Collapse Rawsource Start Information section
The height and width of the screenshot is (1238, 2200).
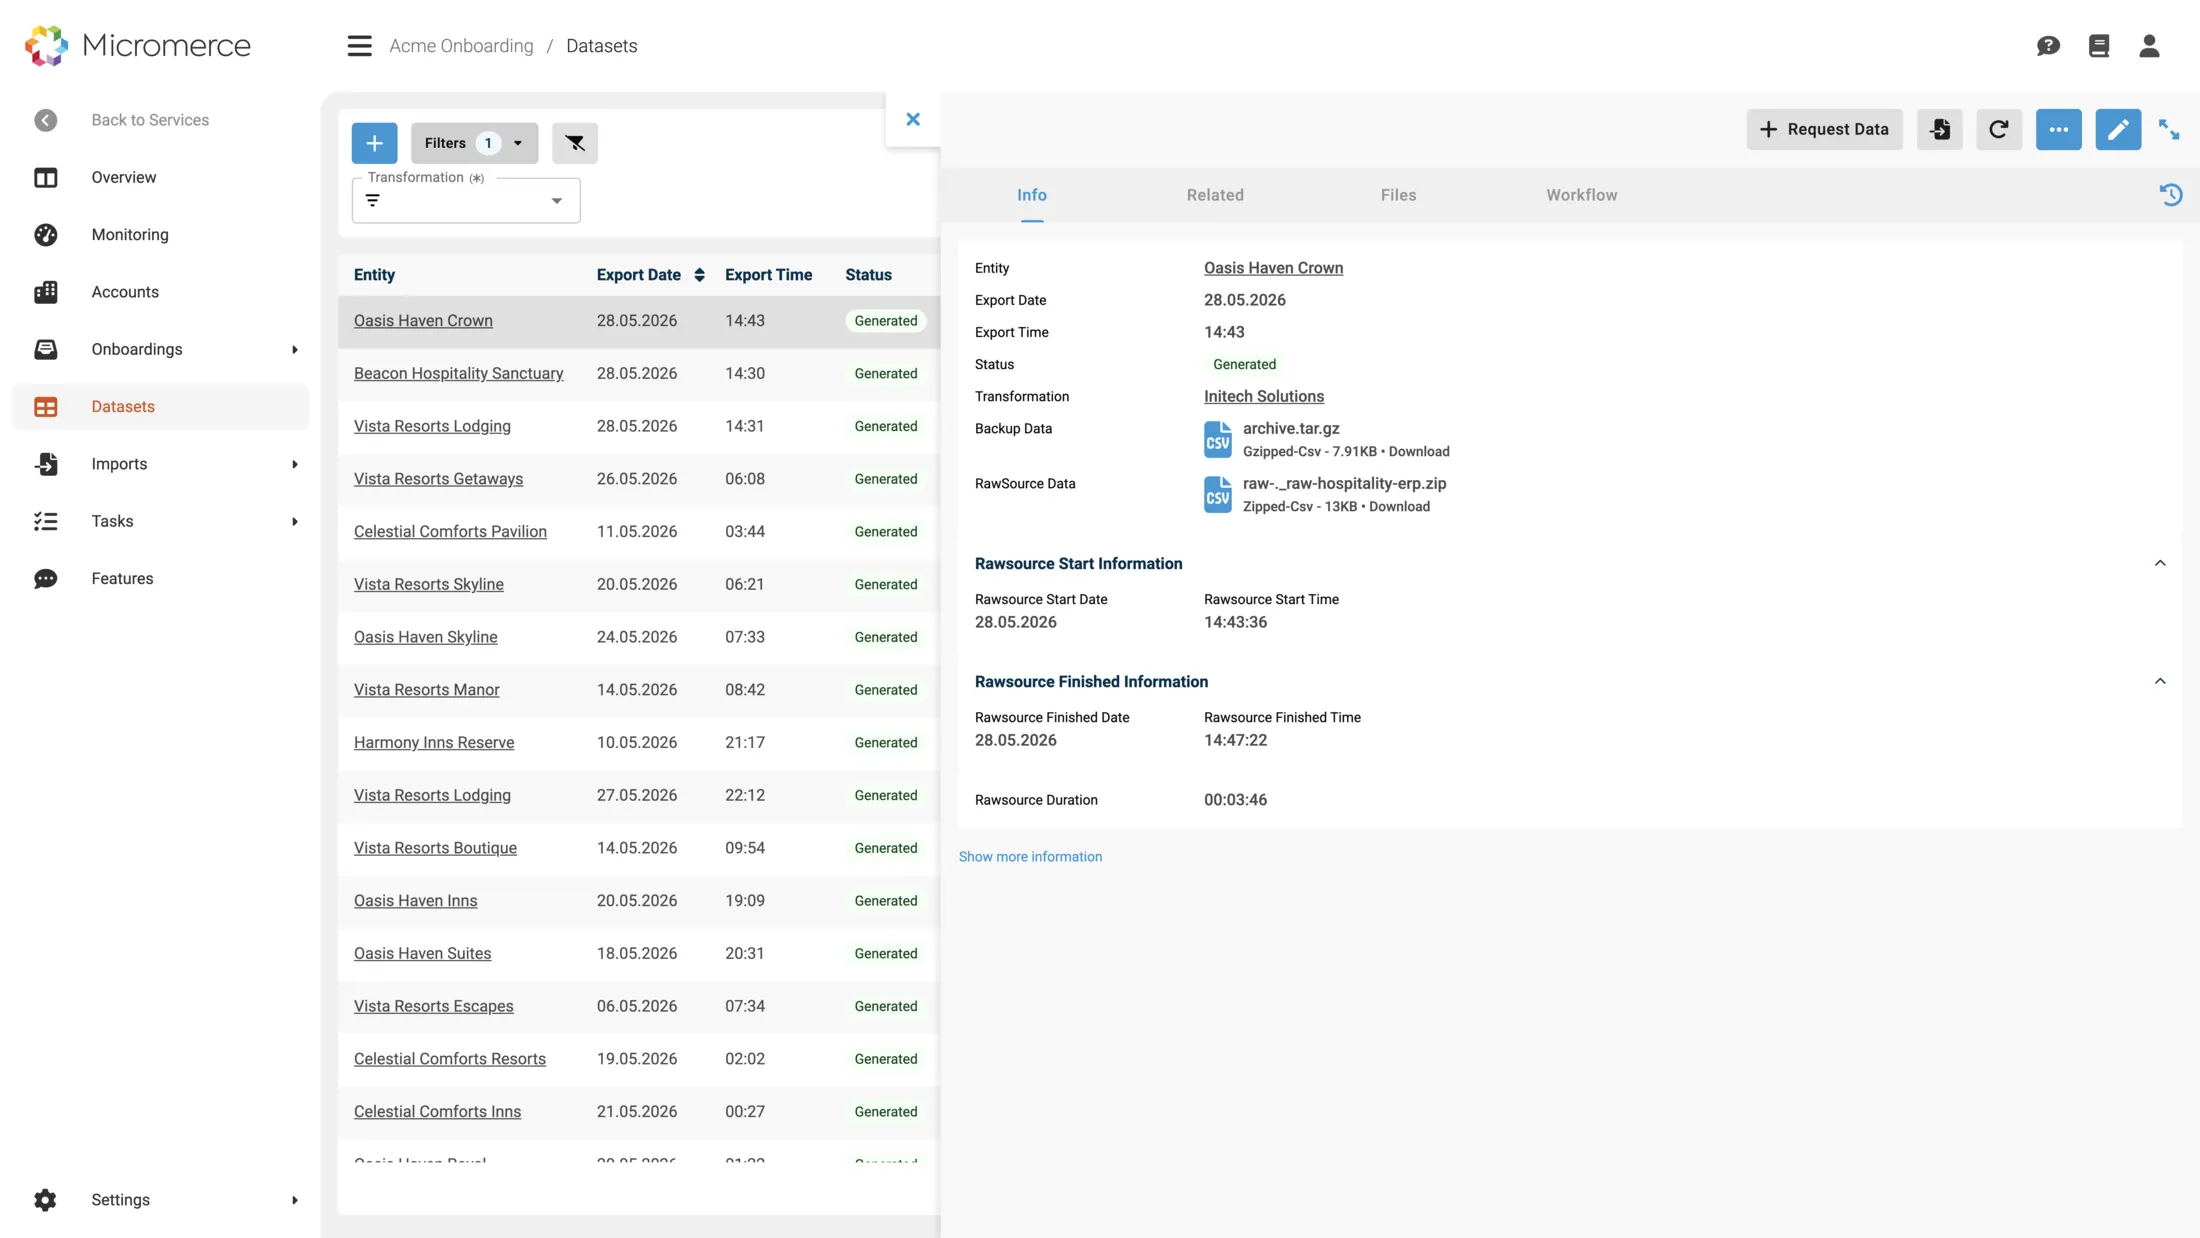(x=2160, y=564)
